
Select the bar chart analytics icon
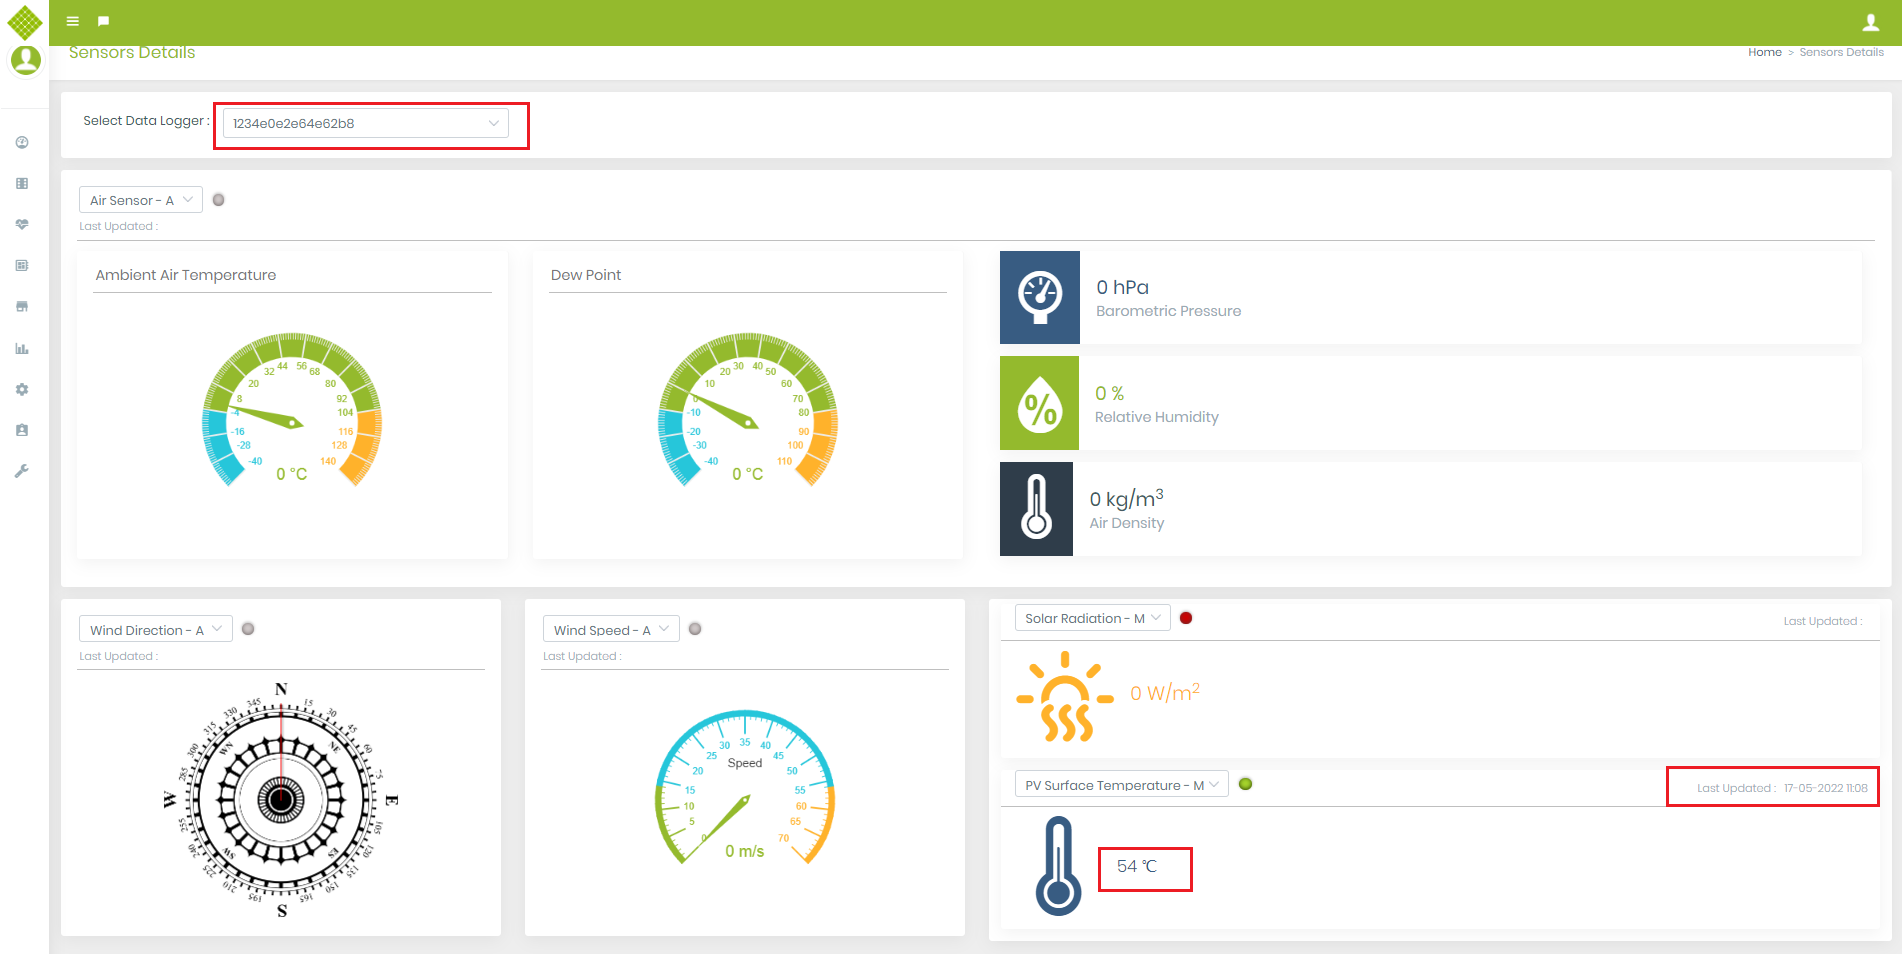(x=21, y=348)
